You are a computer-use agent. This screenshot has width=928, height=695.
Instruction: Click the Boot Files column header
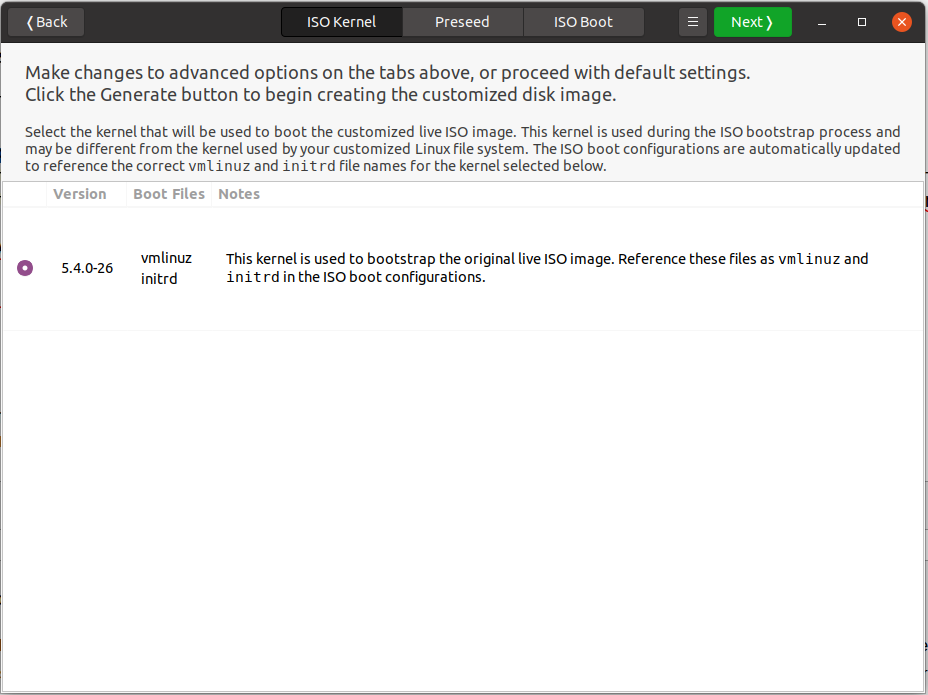[169, 194]
